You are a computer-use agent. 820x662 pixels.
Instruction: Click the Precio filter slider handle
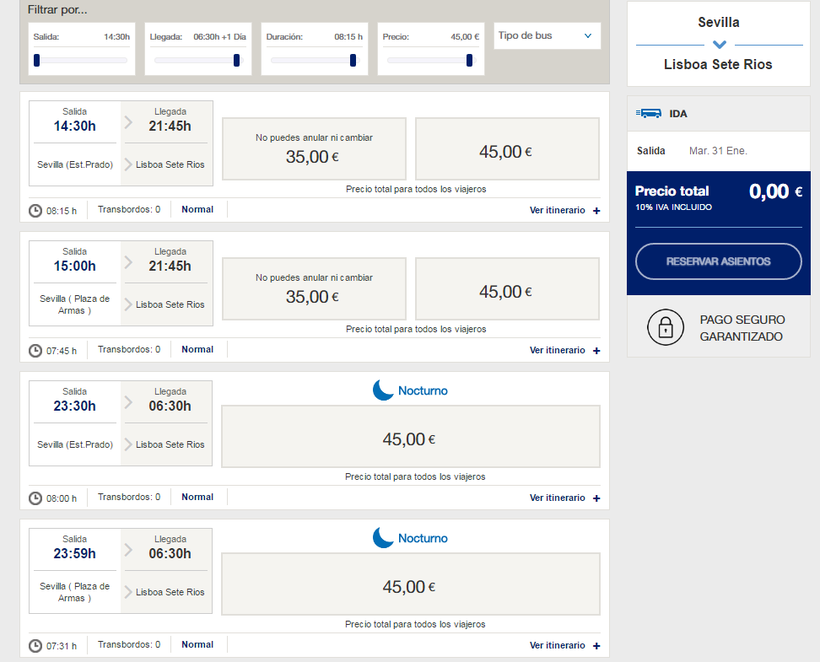click(x=469, y=60)
